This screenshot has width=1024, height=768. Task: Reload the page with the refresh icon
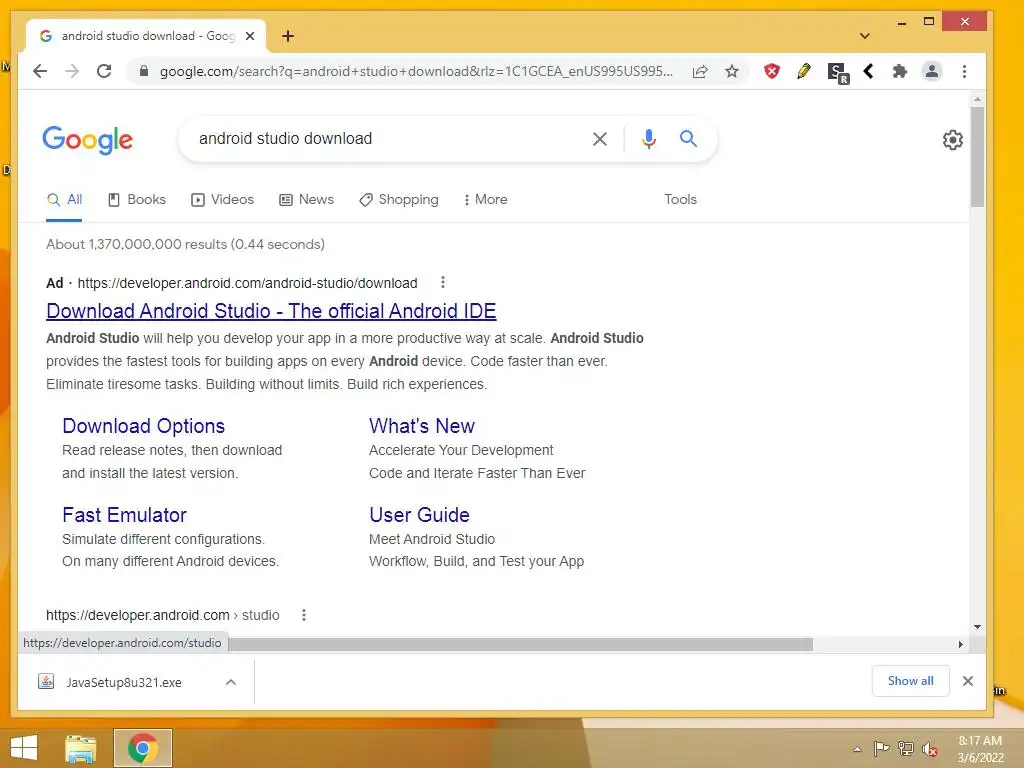tap(104, 71)
